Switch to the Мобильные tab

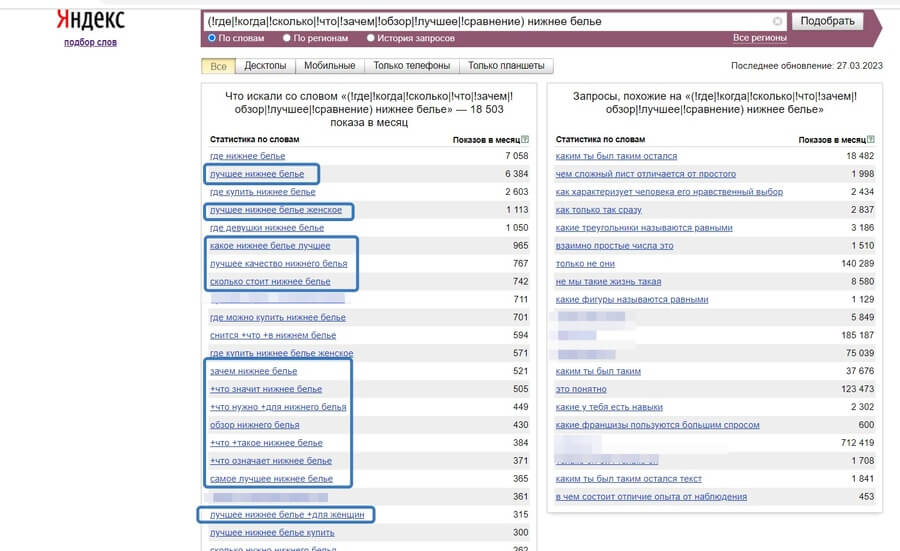tap(329, 66)
